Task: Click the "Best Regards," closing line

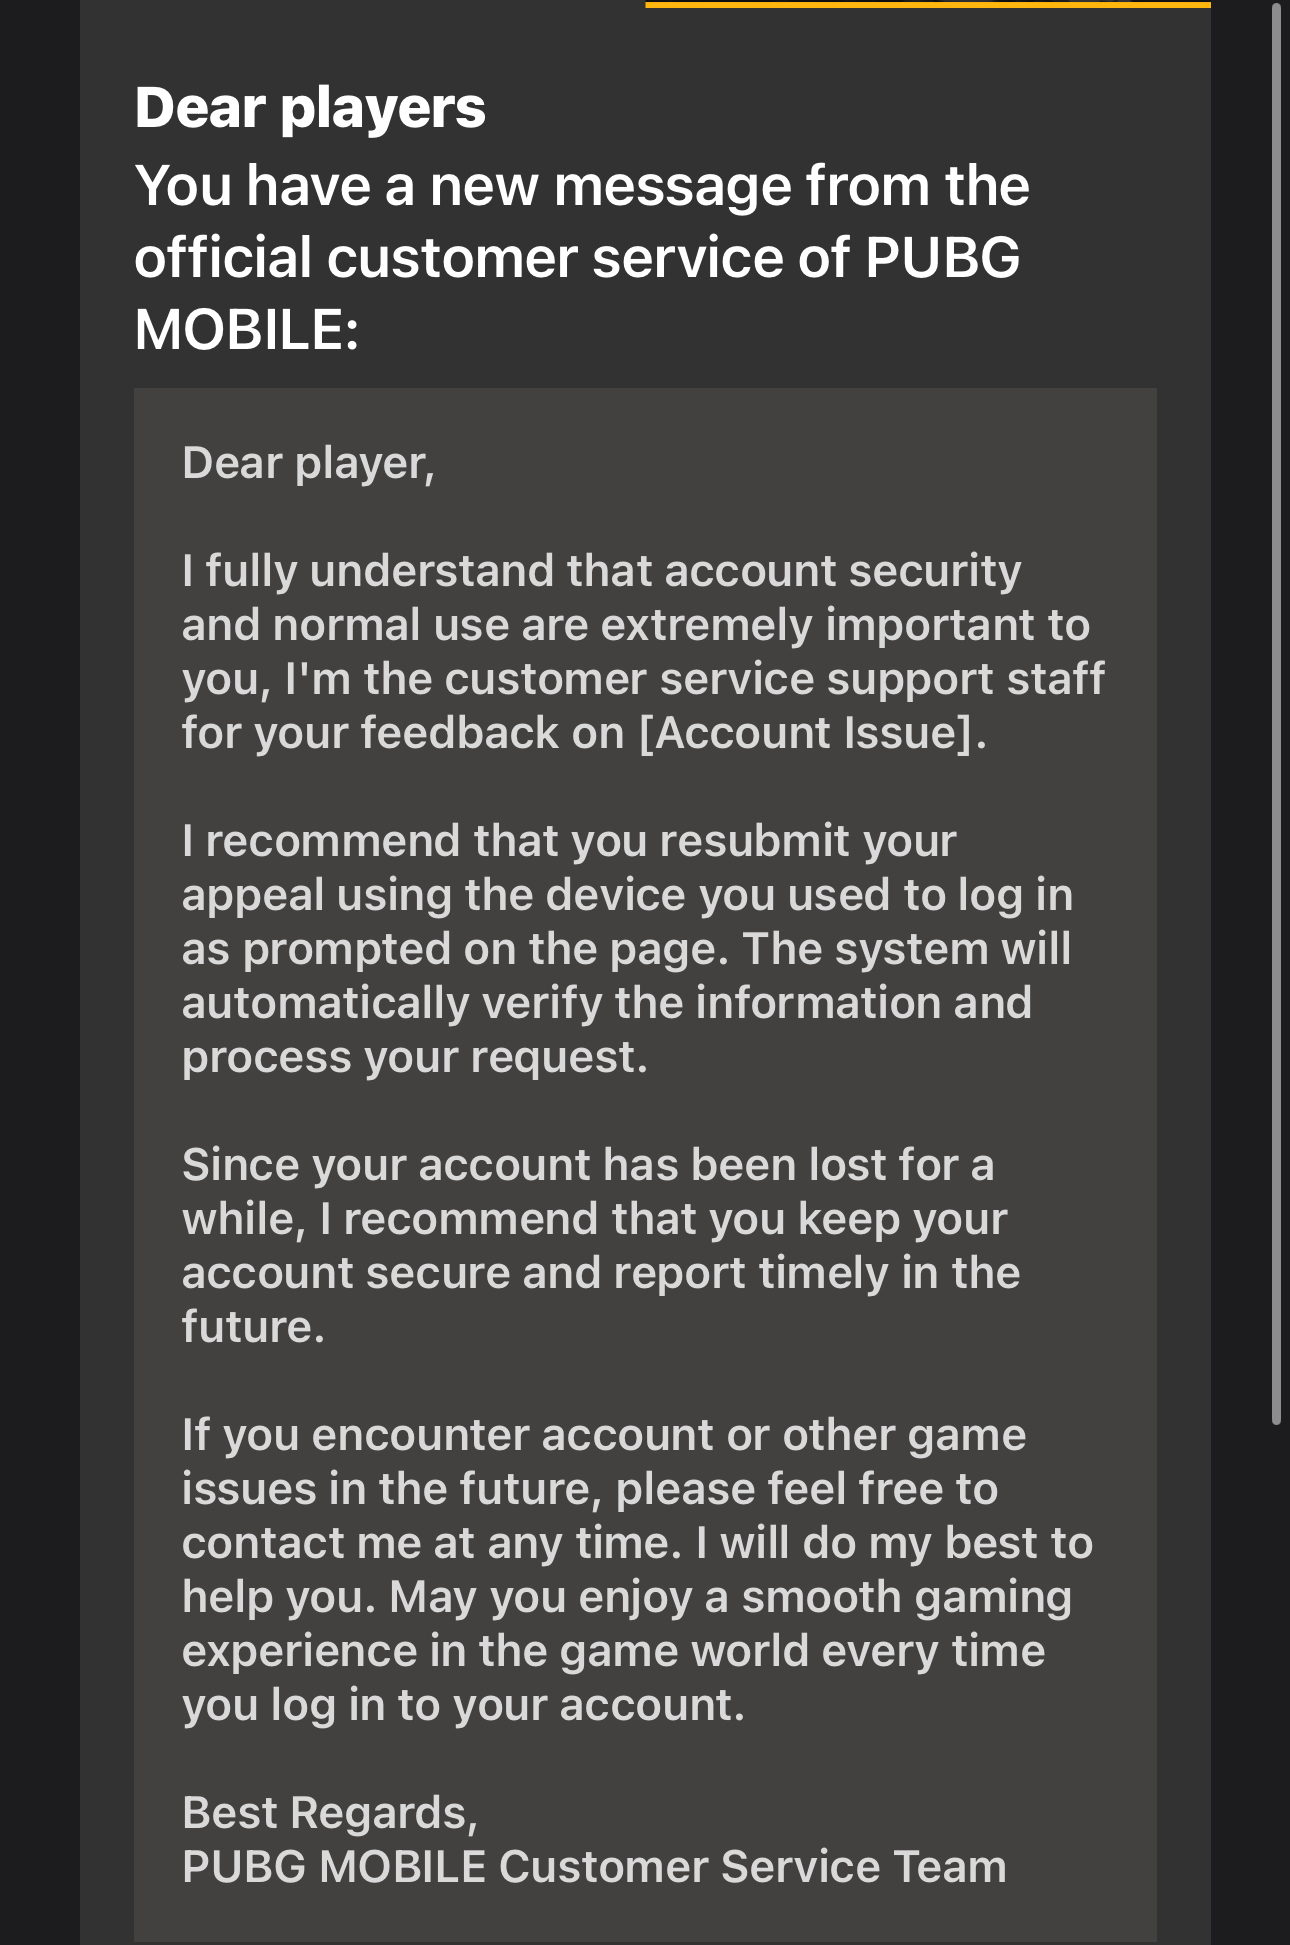Action: (x=330, y=1813)
